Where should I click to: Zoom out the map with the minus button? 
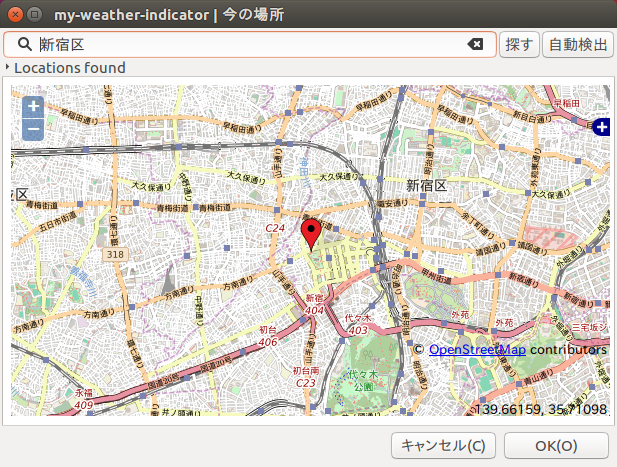coord(33,129)
